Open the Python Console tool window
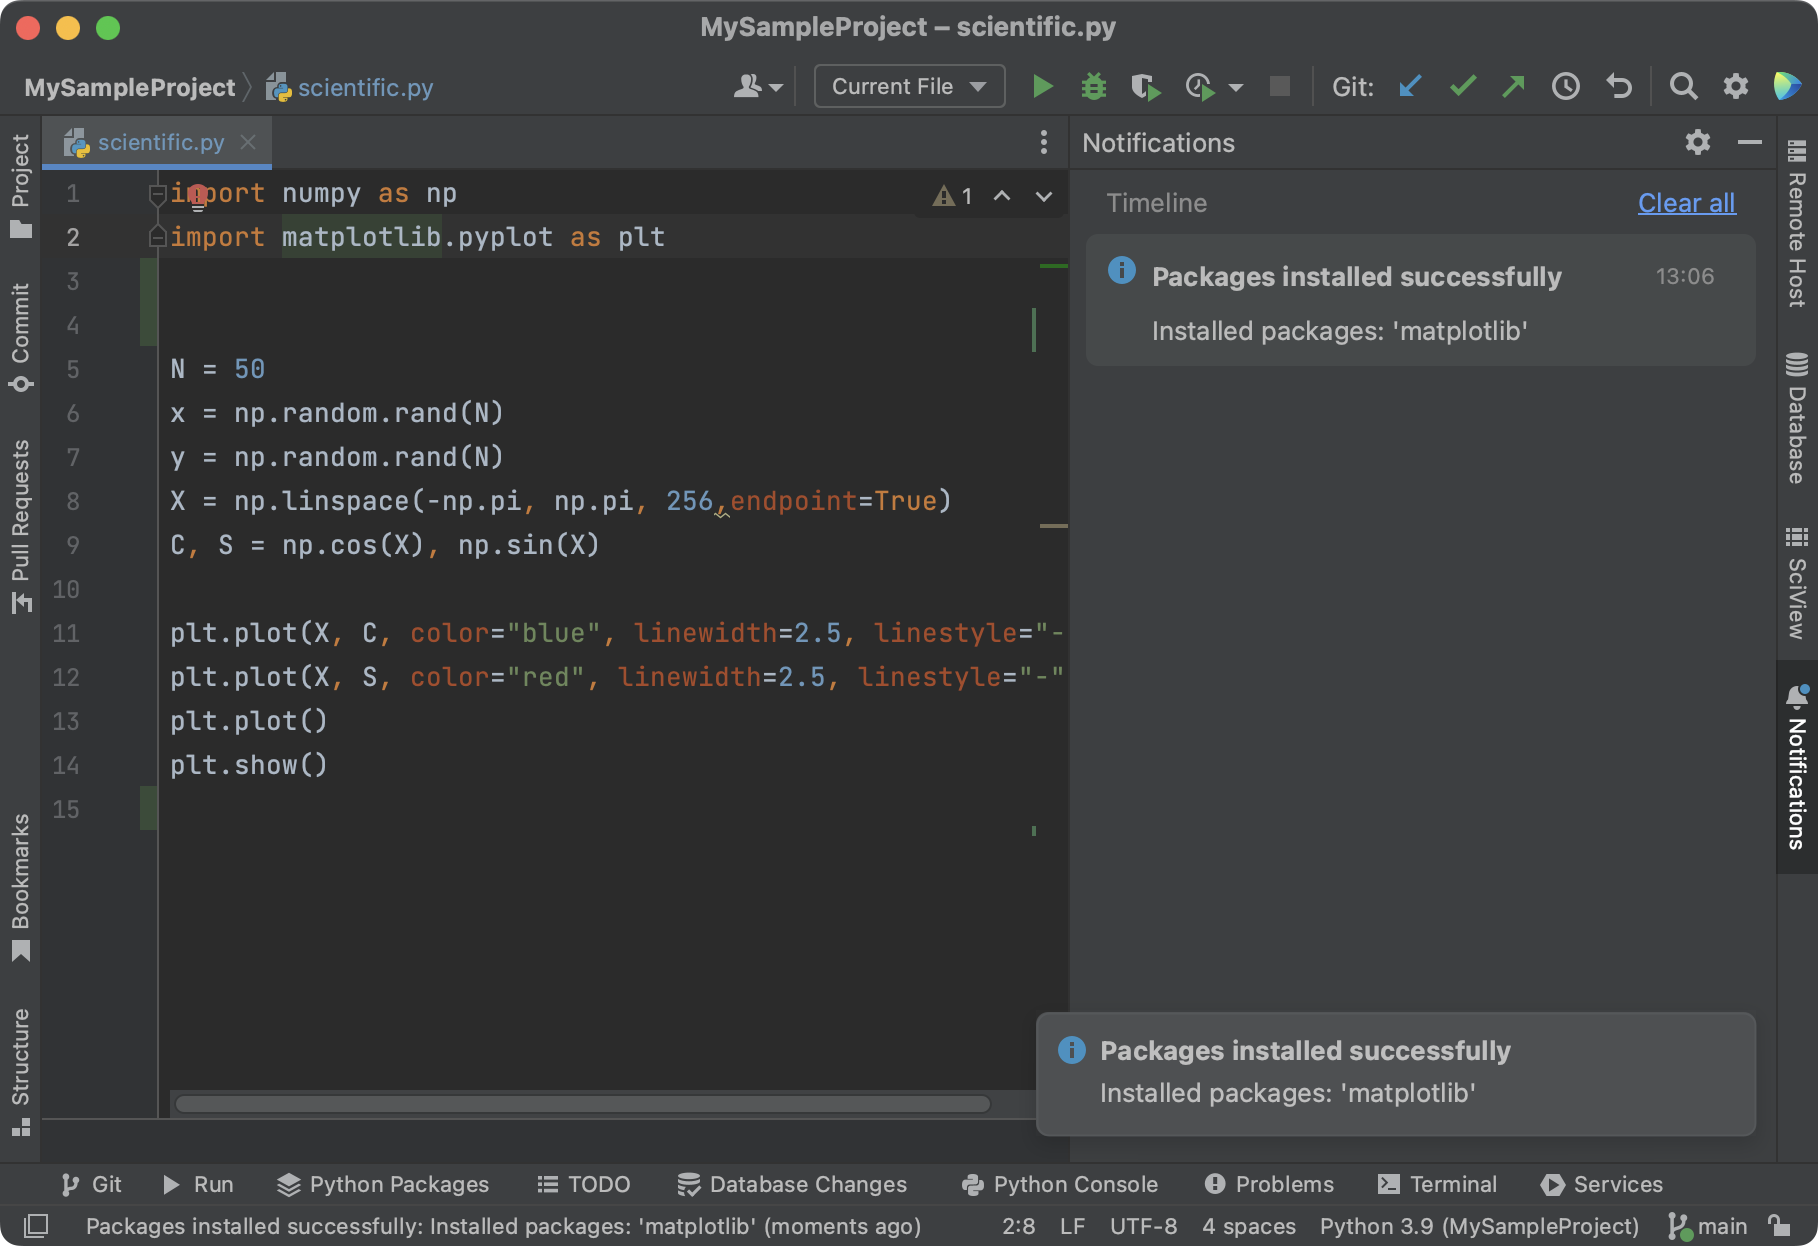This screenshot has height=1246, width=1818. (1058, 1184)
